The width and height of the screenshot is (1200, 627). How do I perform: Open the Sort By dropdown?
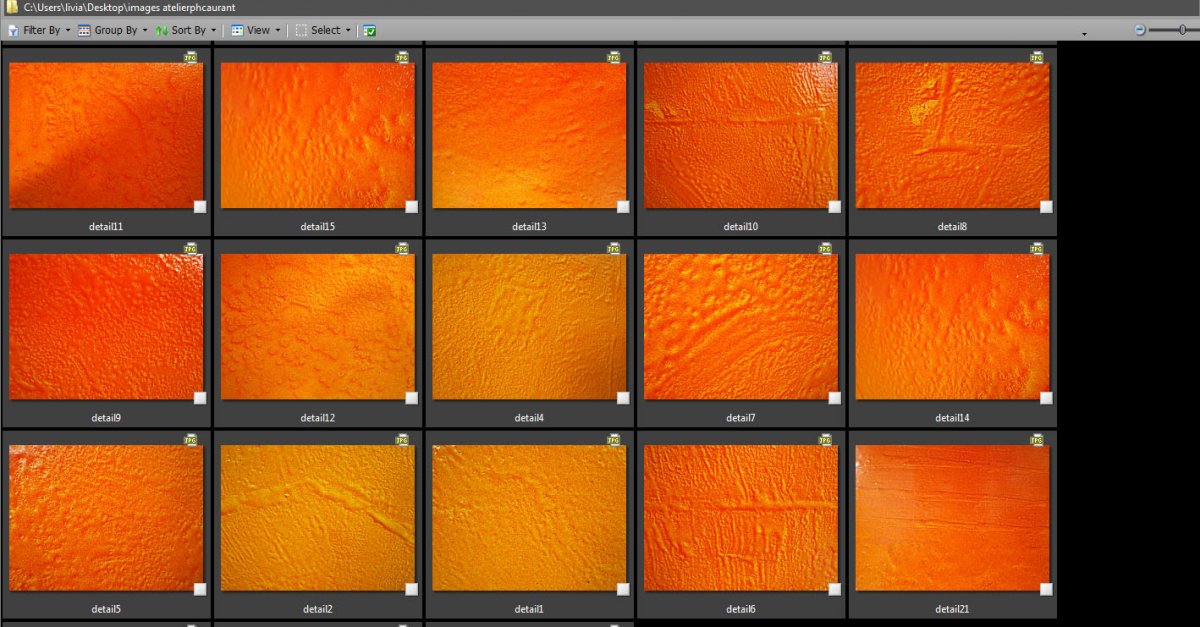186,31
